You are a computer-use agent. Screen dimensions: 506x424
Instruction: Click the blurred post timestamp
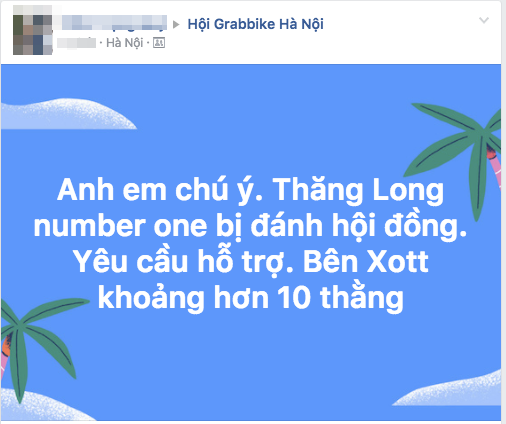click(76, 43)
